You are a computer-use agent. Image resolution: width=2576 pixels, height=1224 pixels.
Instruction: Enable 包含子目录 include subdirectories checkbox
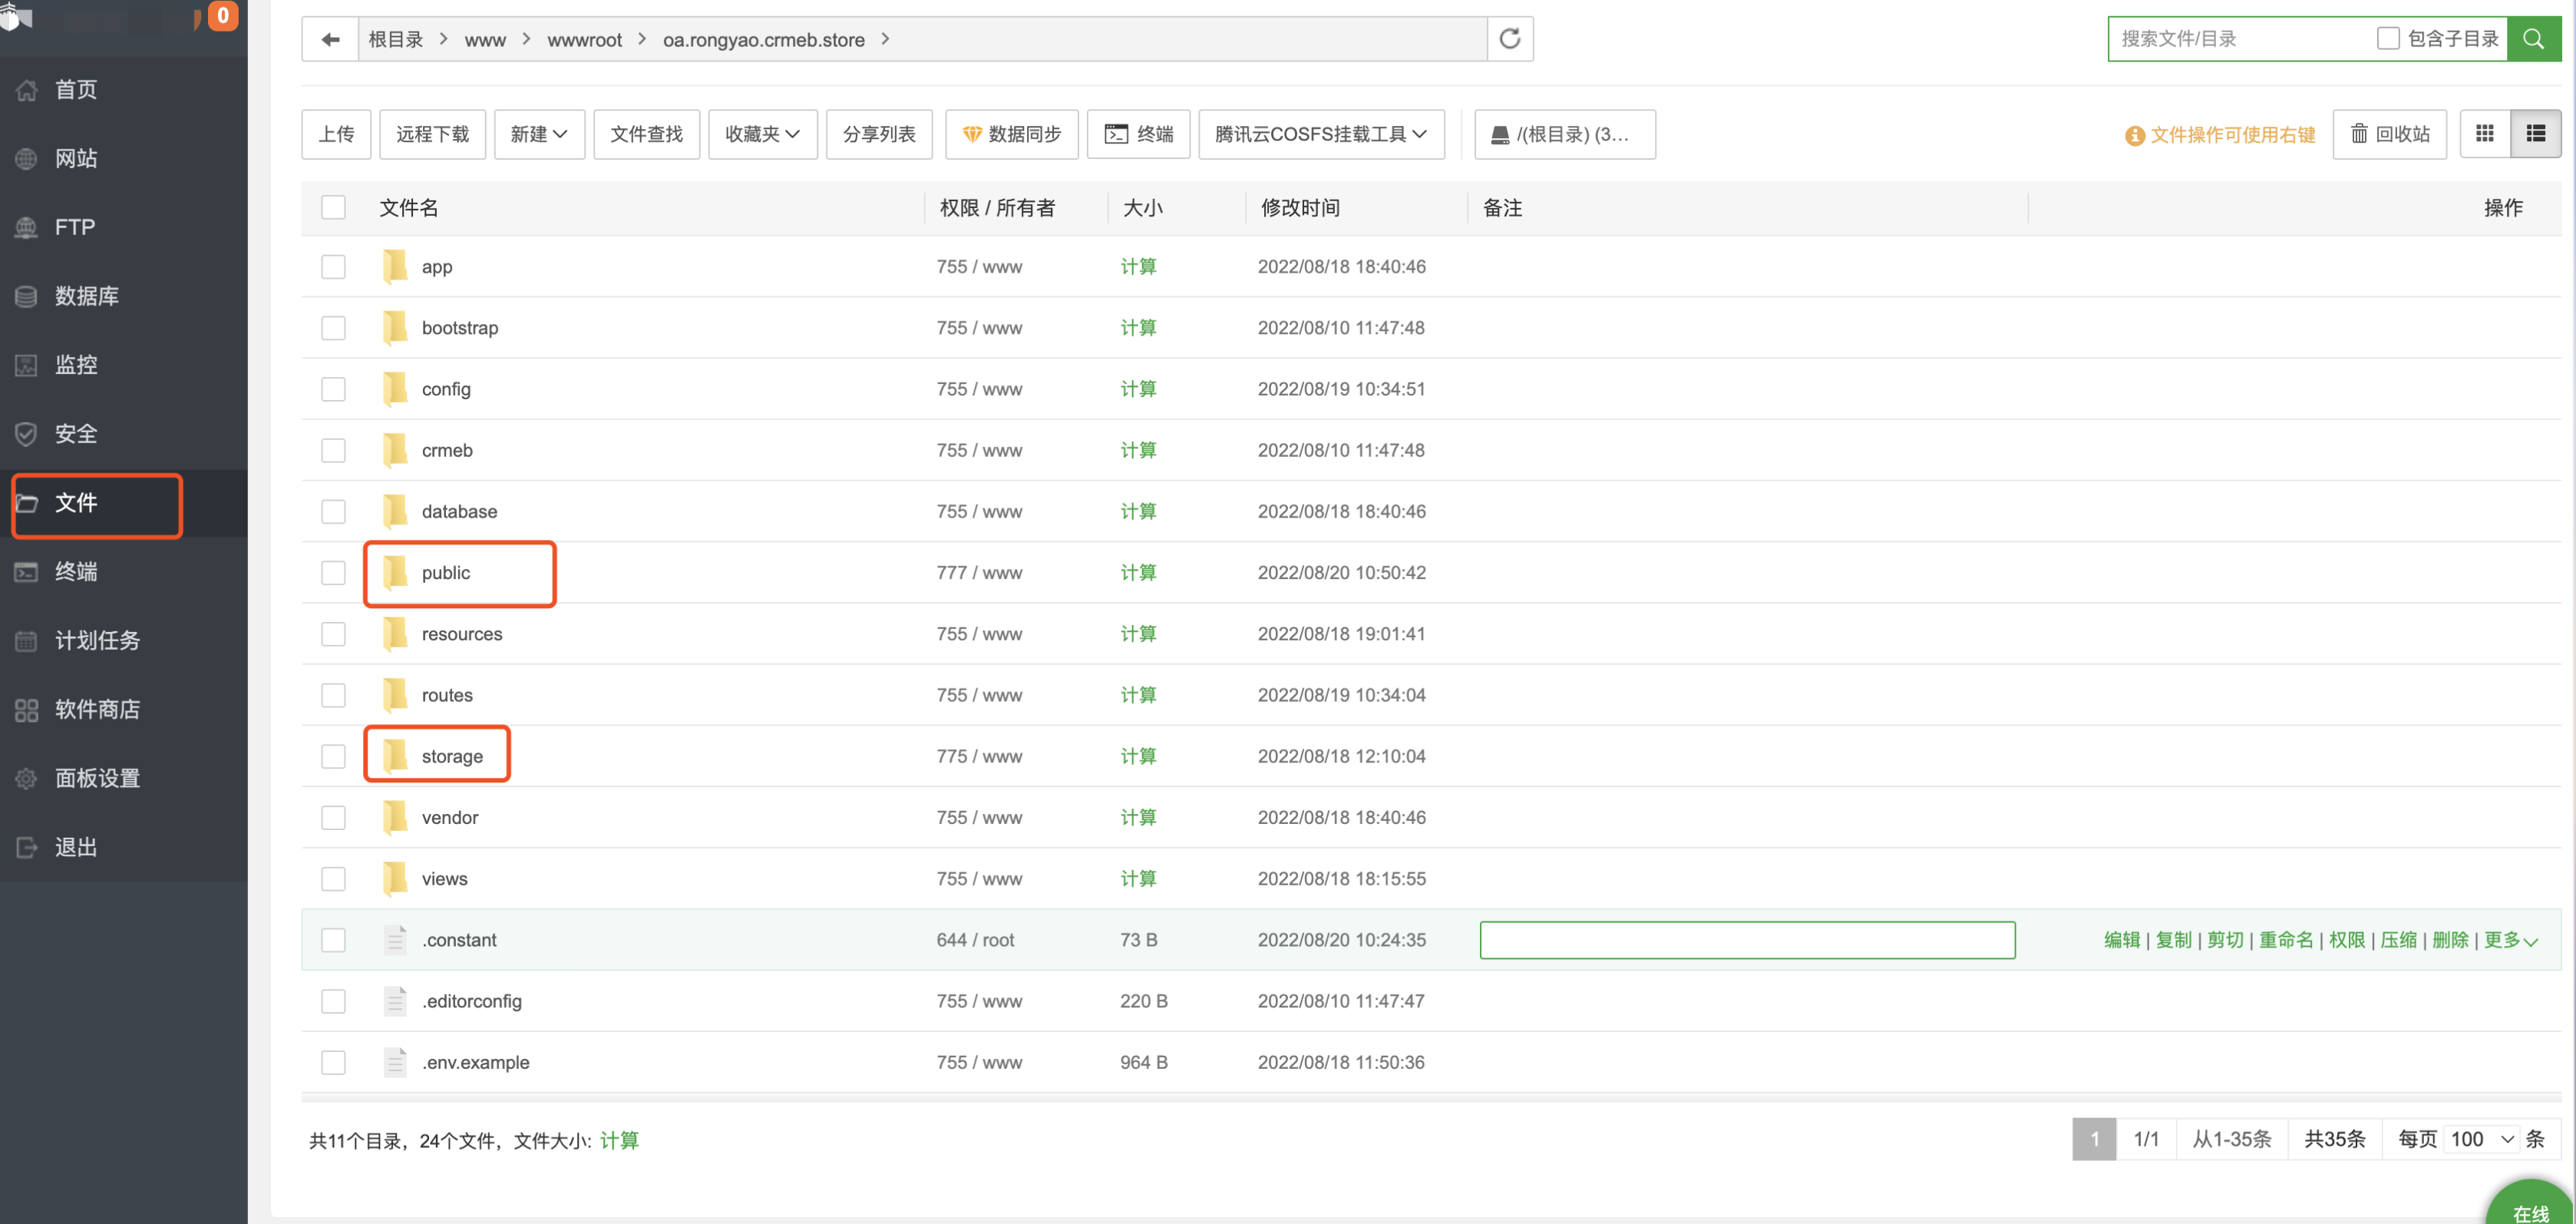coord(2388,38)
